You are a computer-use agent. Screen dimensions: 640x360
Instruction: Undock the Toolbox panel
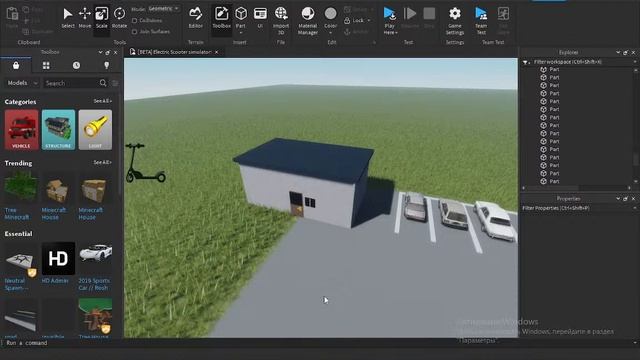(x=108, y=53)
